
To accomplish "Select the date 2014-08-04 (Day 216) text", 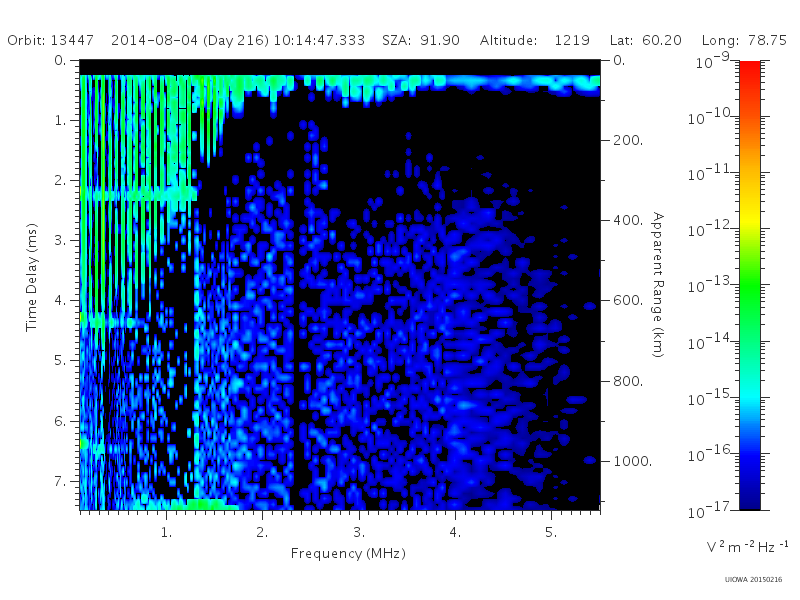I will [x=190, y=40].
